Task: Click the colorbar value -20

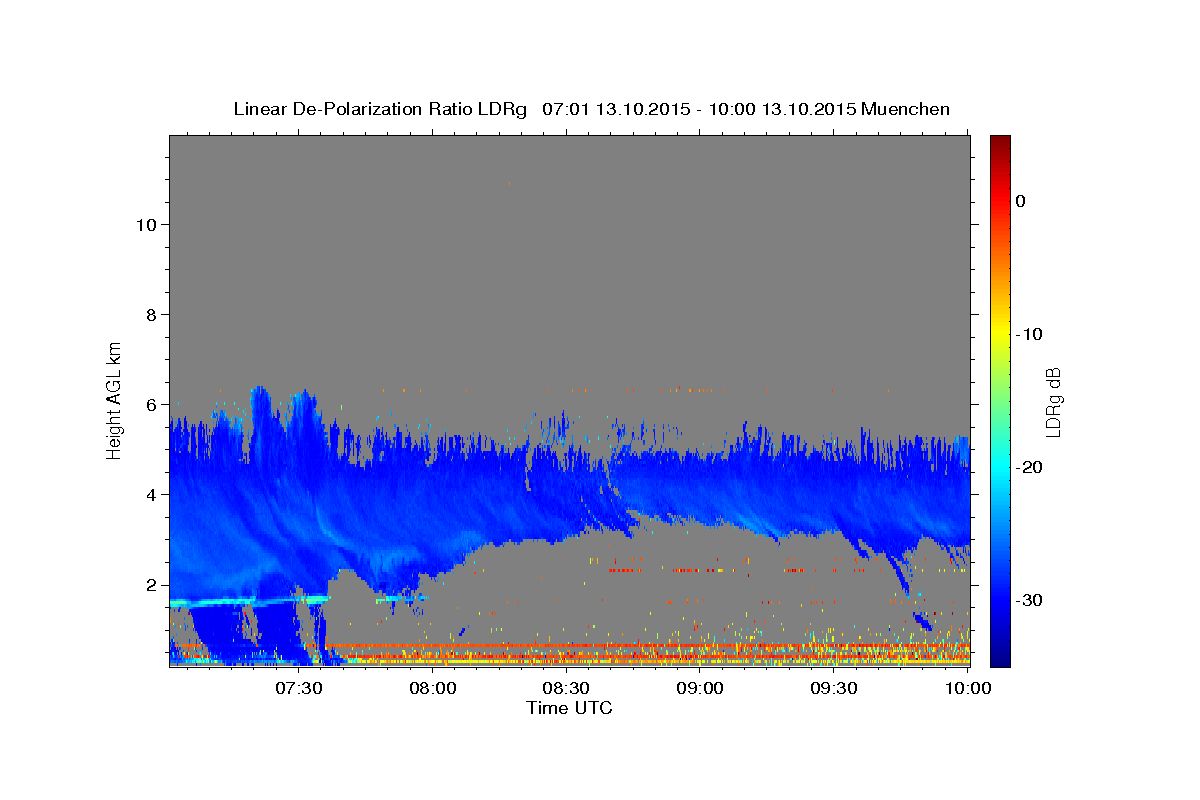Action: [x=1029, y=467]
